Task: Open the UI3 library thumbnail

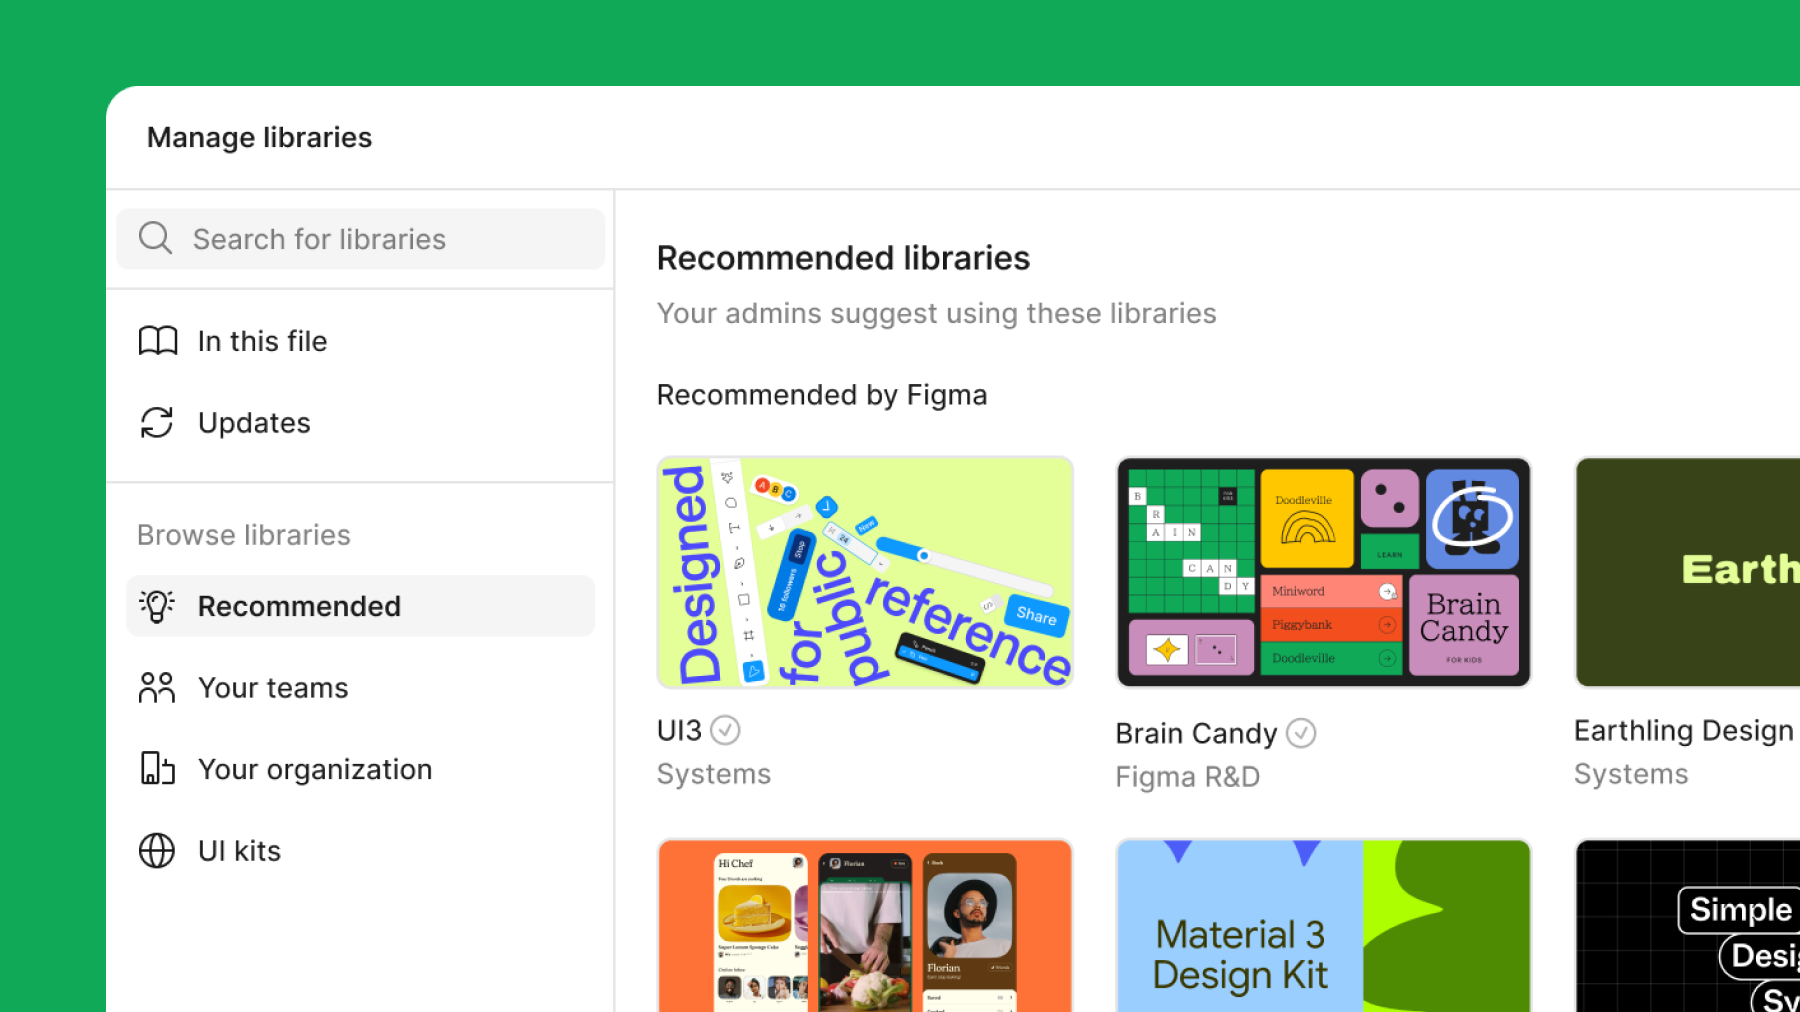Action: coord(864,572)
